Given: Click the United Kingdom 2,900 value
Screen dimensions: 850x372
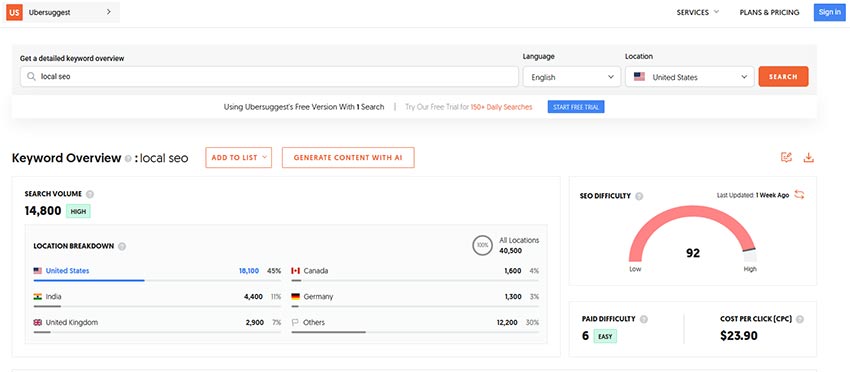Looking at the screenshot, I should pos(255,322).
